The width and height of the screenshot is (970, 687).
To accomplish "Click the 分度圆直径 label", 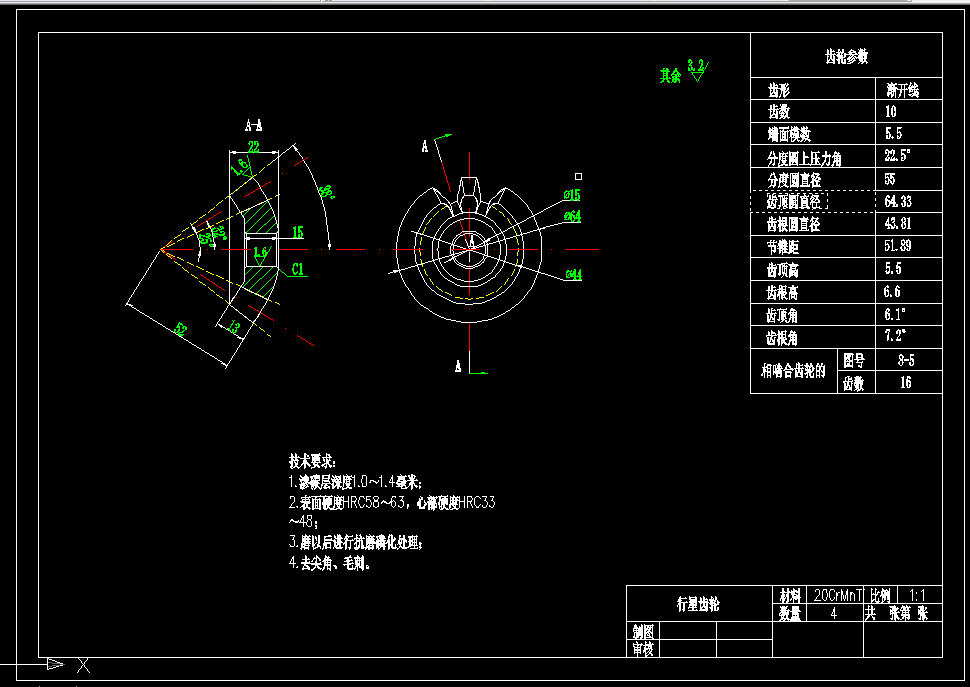I will 794,180.
